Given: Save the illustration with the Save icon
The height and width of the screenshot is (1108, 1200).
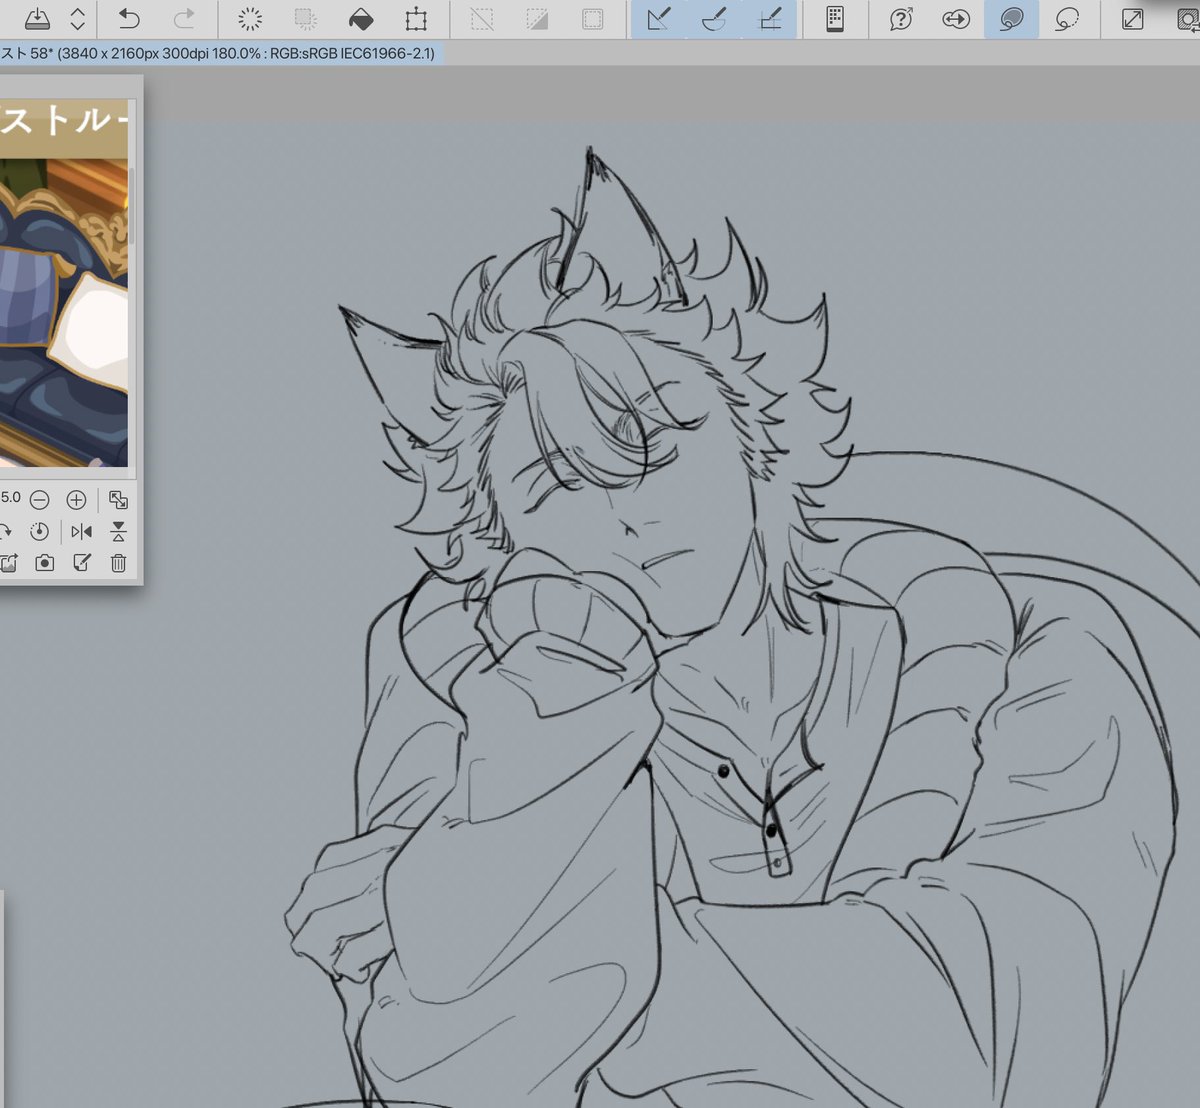Looking at the screenshot, I should pos(37,18).
